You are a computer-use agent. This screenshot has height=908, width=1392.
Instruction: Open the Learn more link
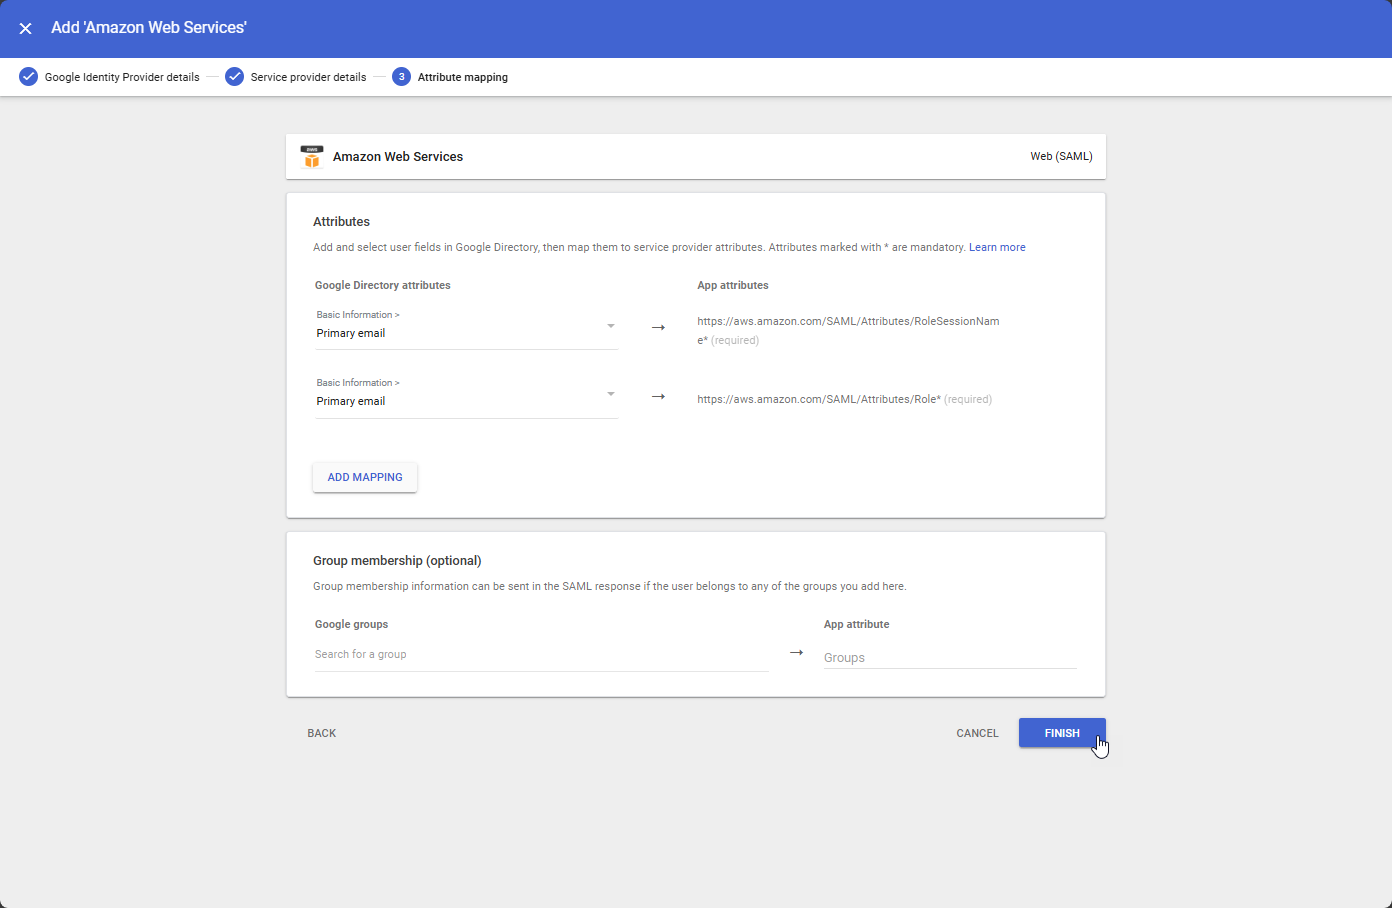coord(997,247)
